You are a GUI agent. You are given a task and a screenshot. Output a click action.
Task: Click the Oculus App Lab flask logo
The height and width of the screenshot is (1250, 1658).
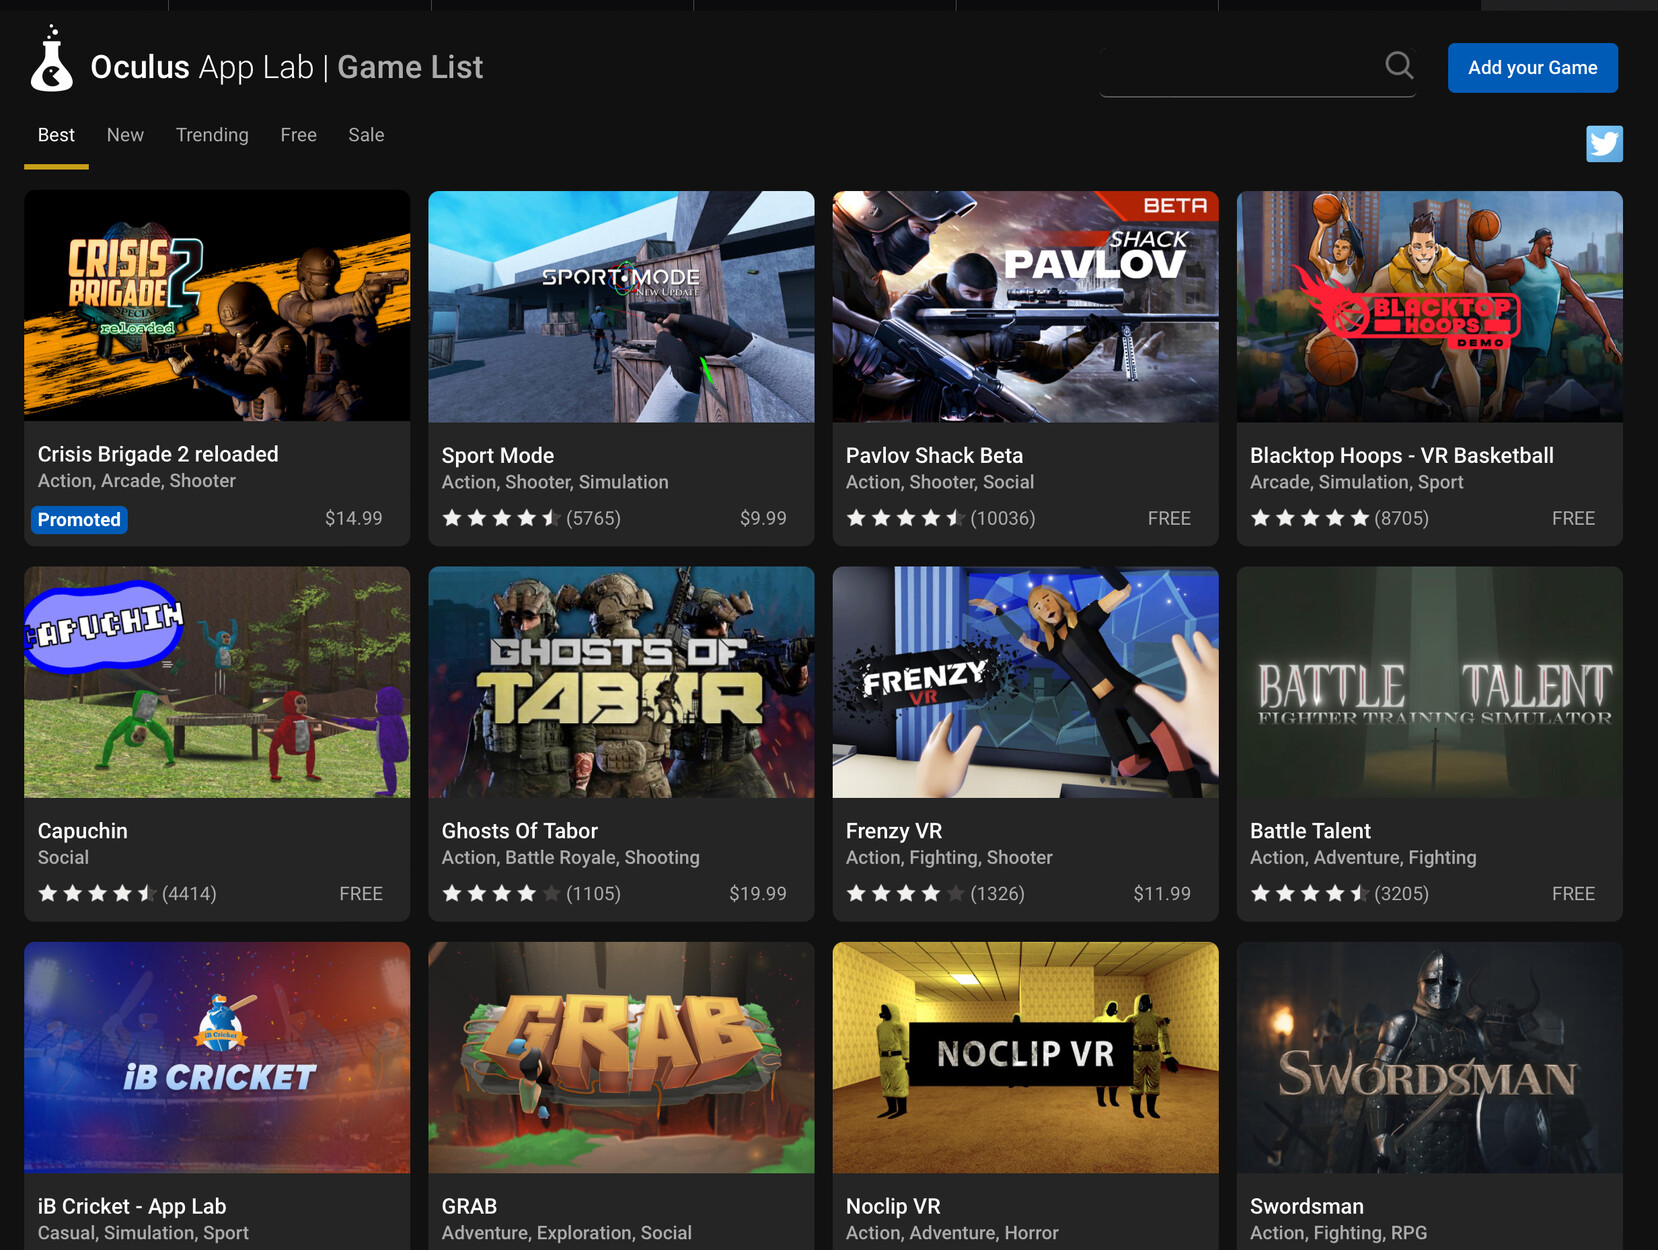point(51,60)
